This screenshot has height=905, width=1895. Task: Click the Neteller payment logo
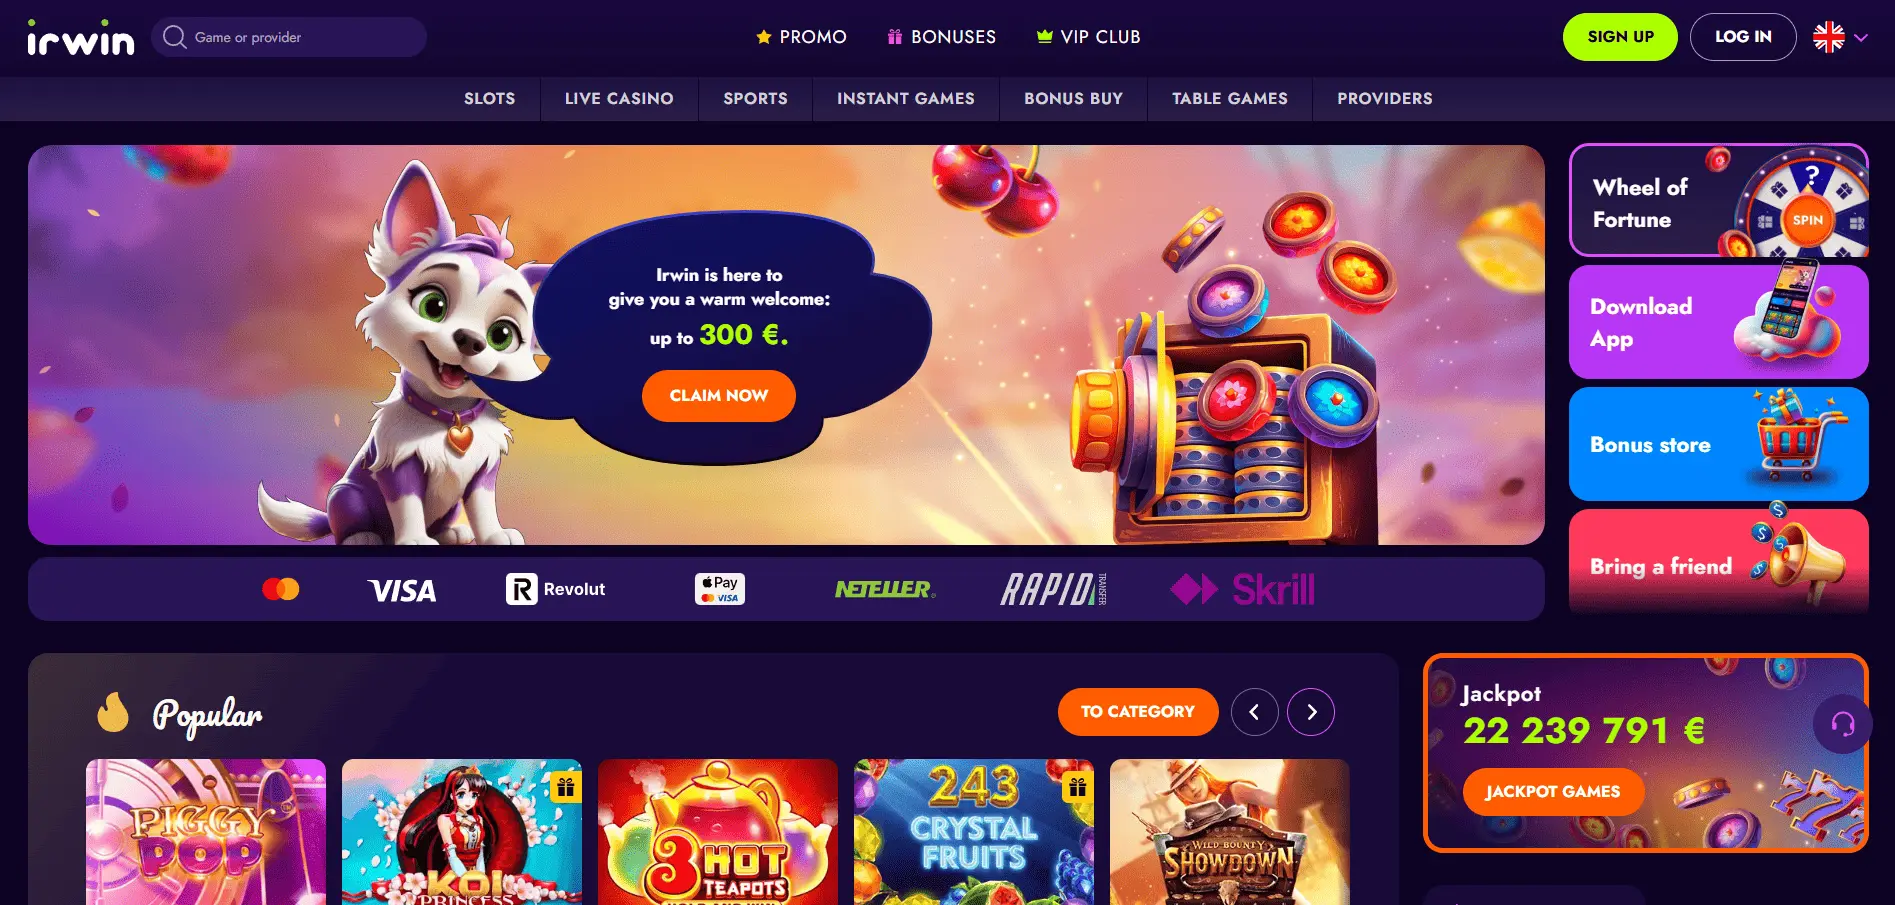tap(885, 589)
